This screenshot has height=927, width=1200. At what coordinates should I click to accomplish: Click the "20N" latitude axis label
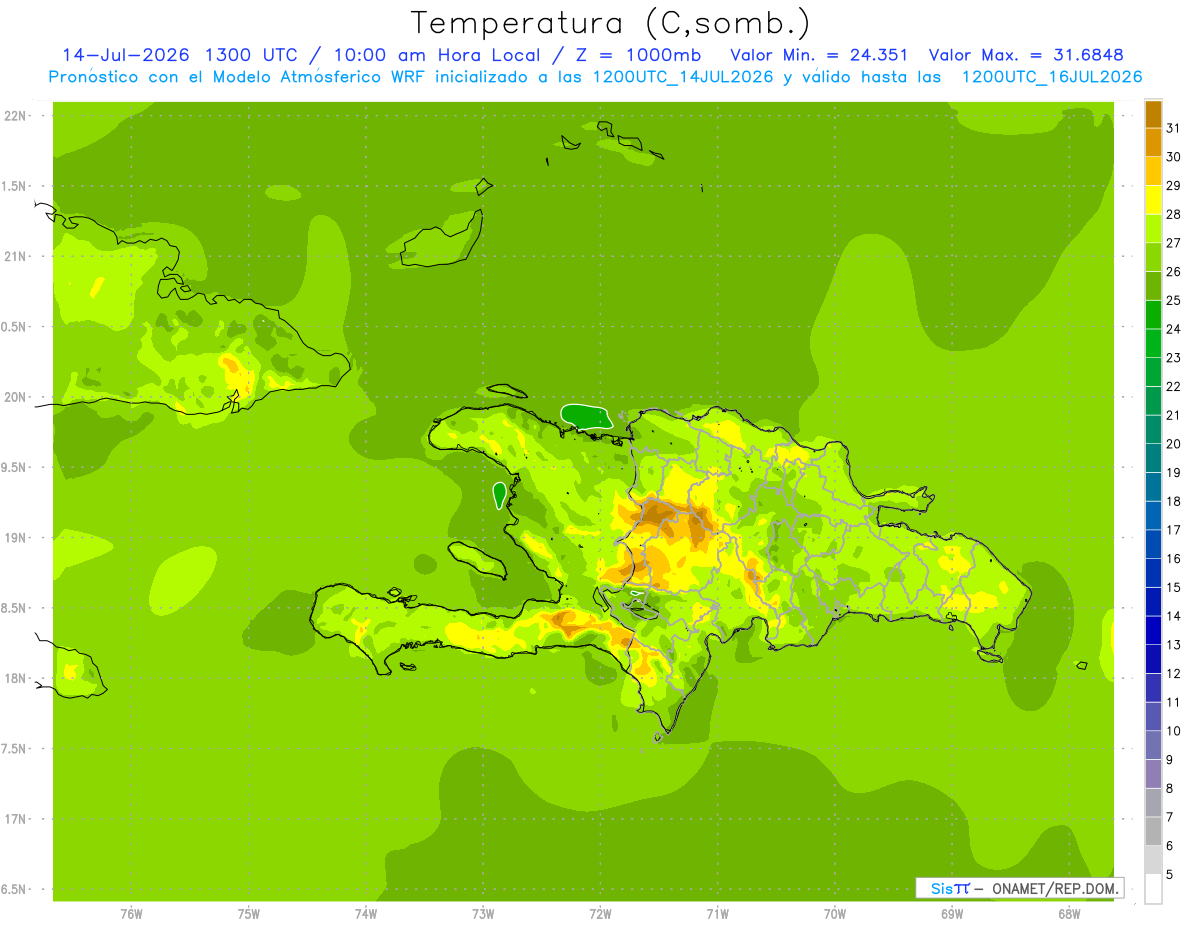click(16, 397)
